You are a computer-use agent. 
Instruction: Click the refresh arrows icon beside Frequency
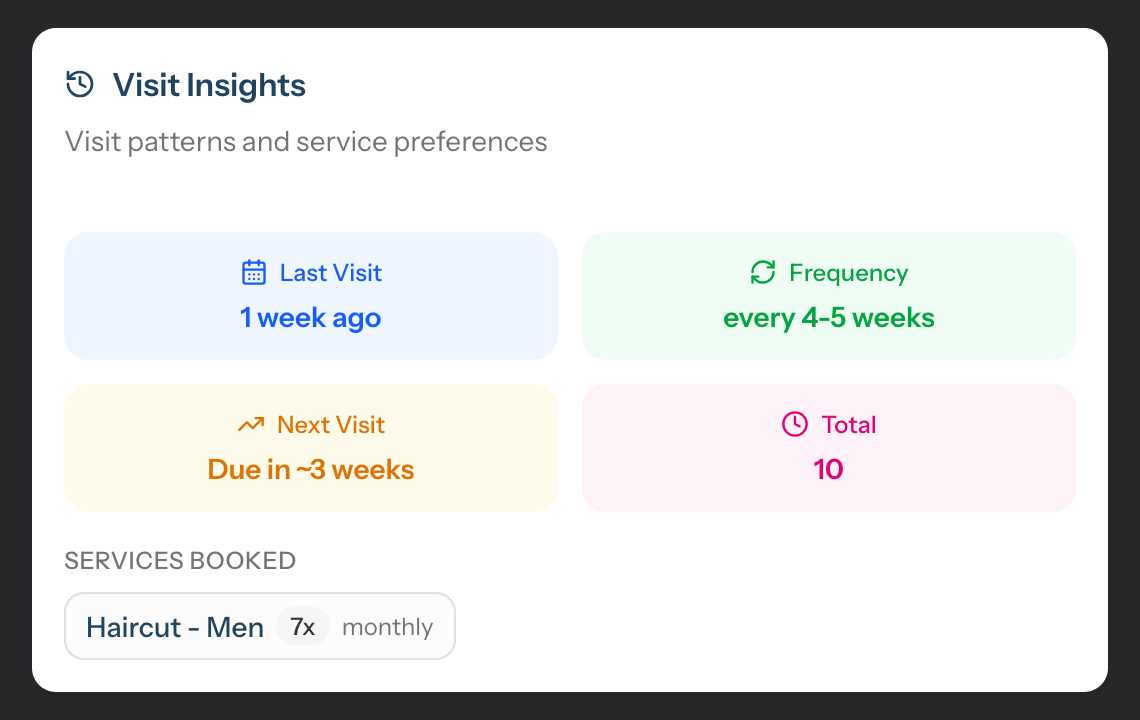click(x=763, y=272)
